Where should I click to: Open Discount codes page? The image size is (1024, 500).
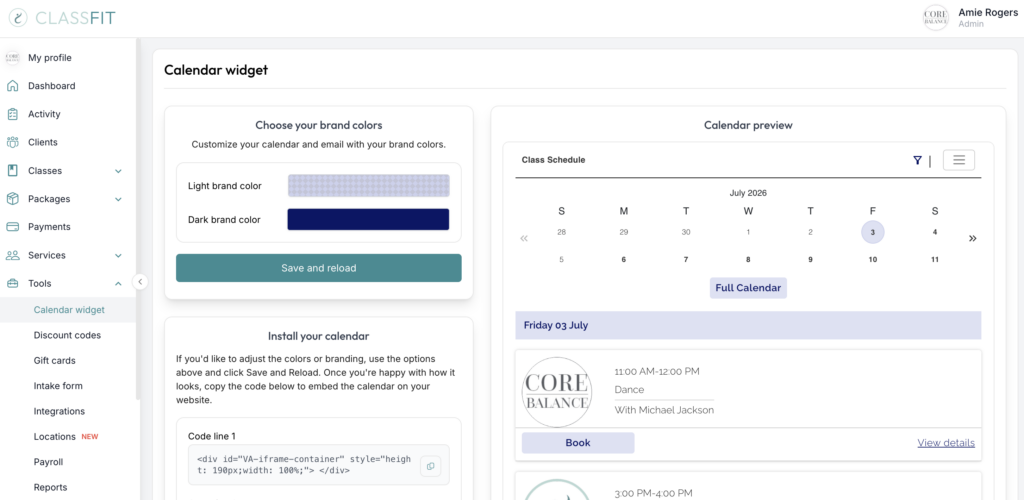67,336
